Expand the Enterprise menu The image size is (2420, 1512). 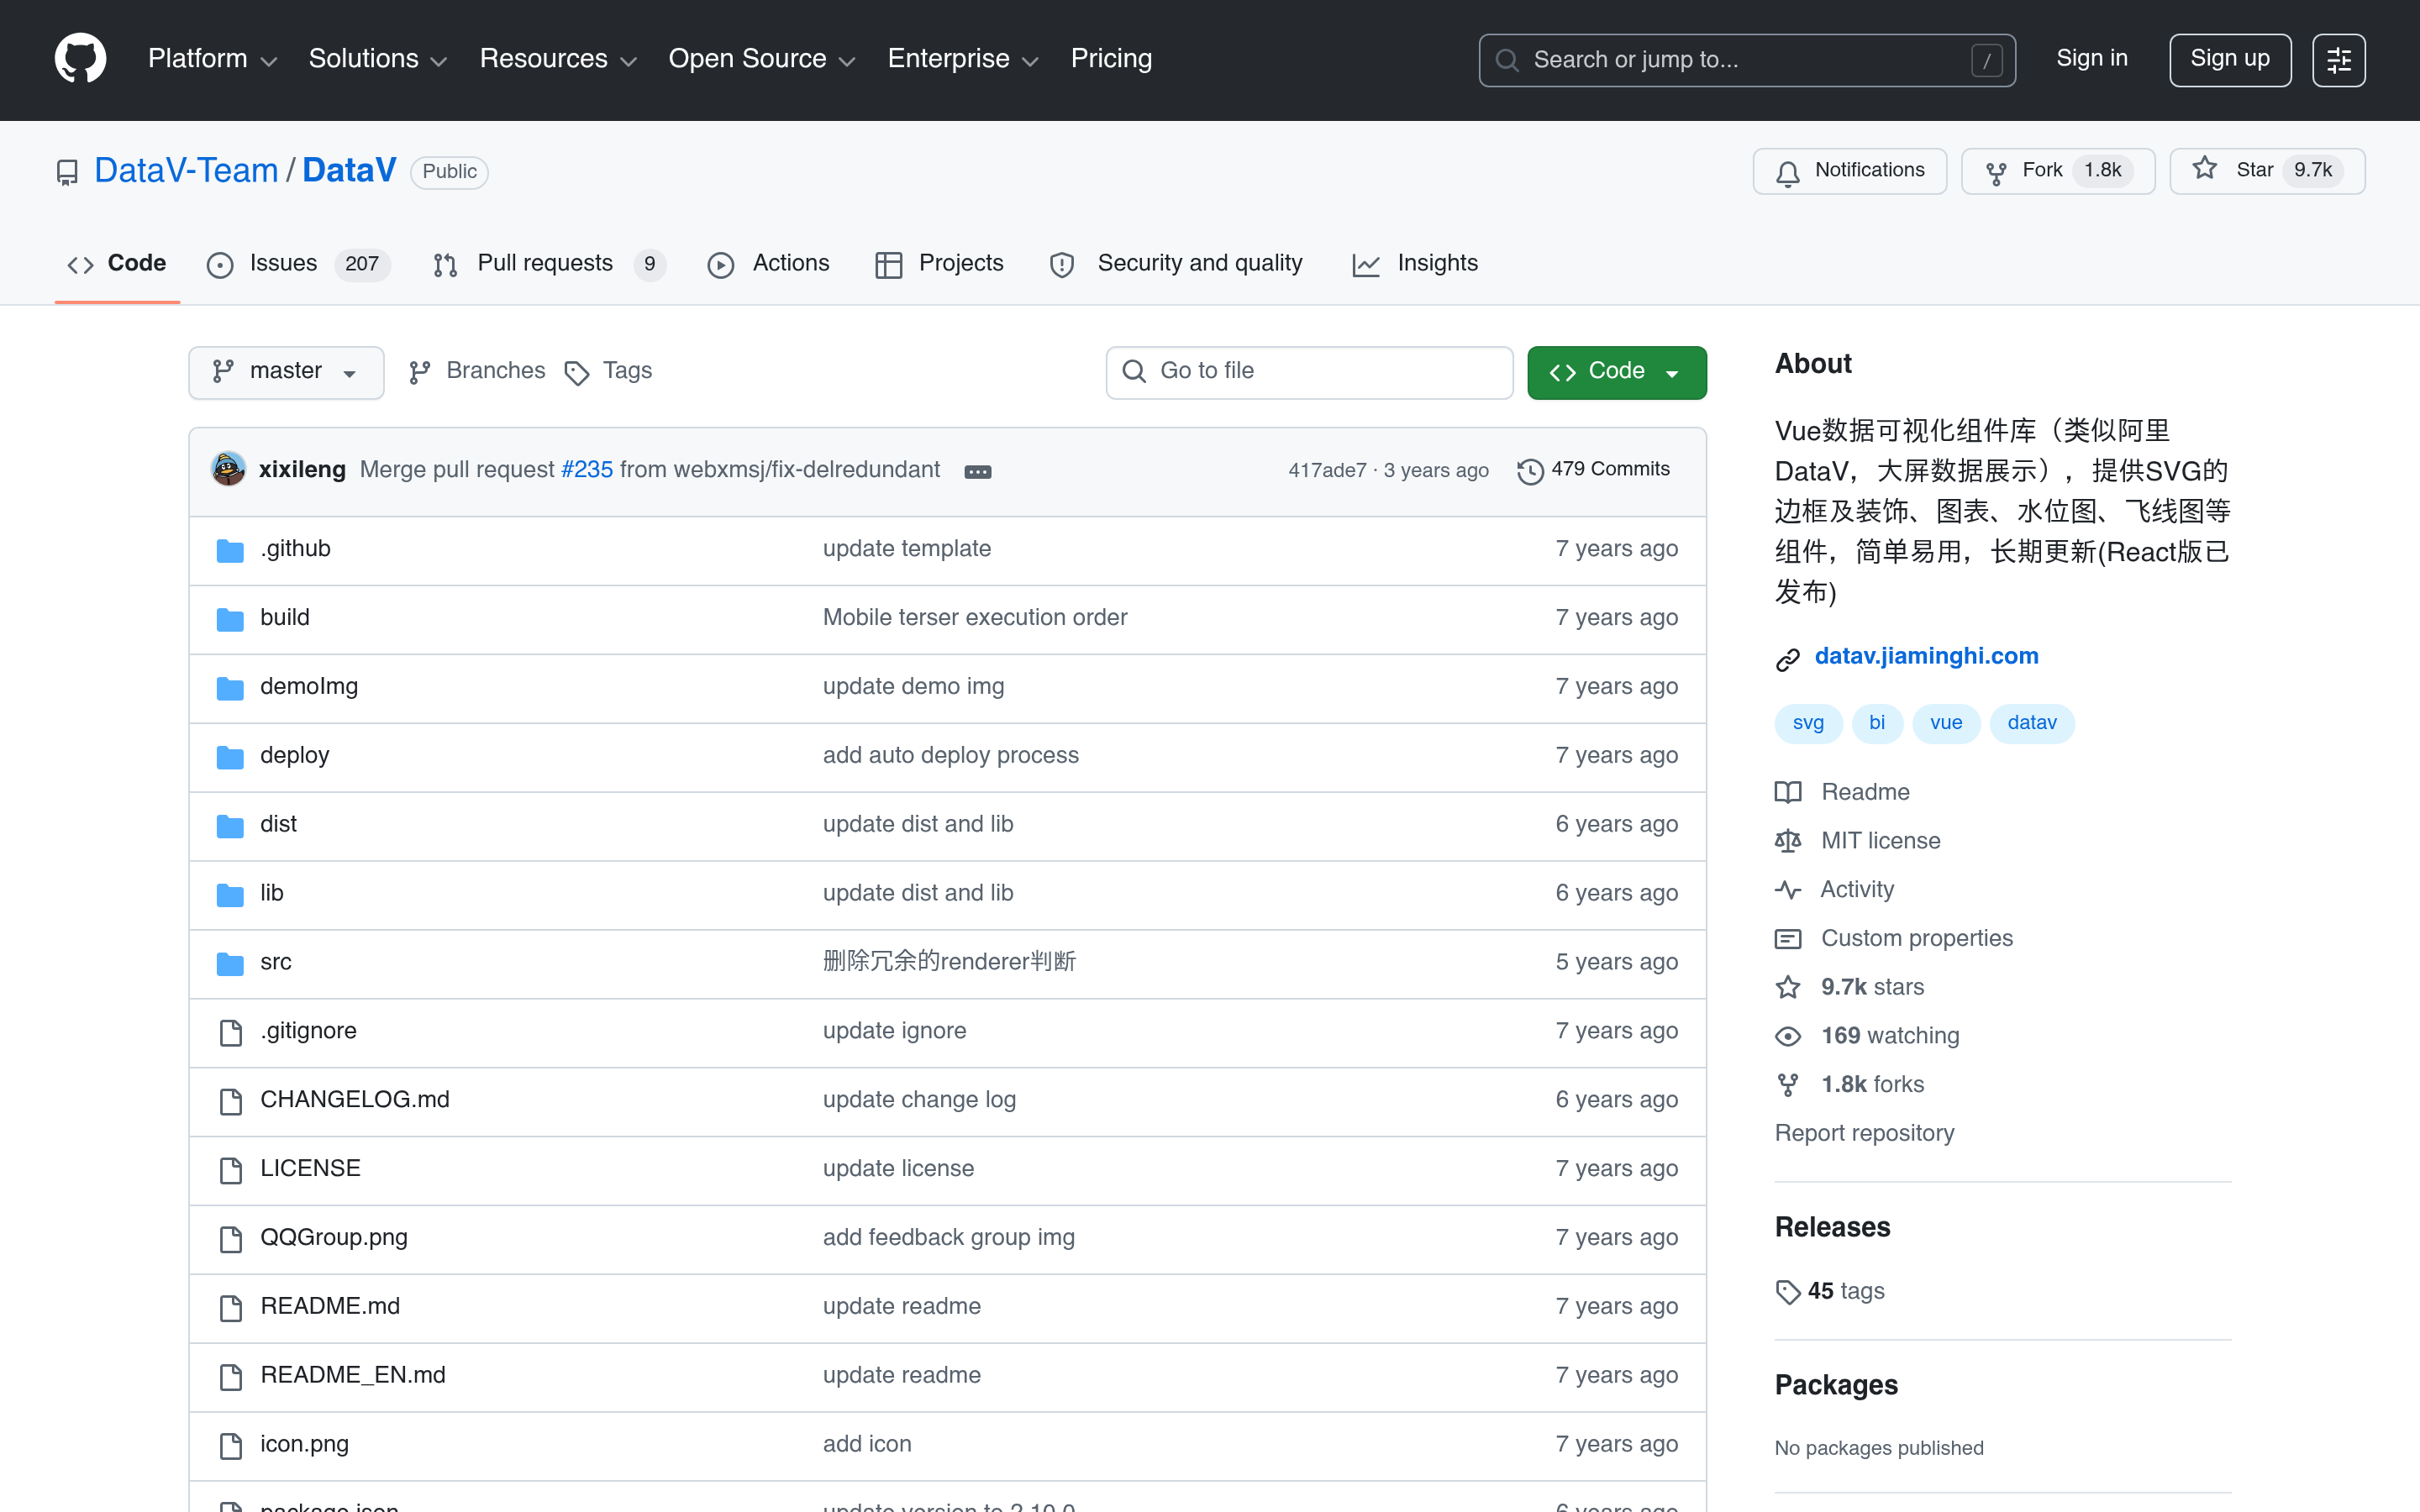coord(963,59)
